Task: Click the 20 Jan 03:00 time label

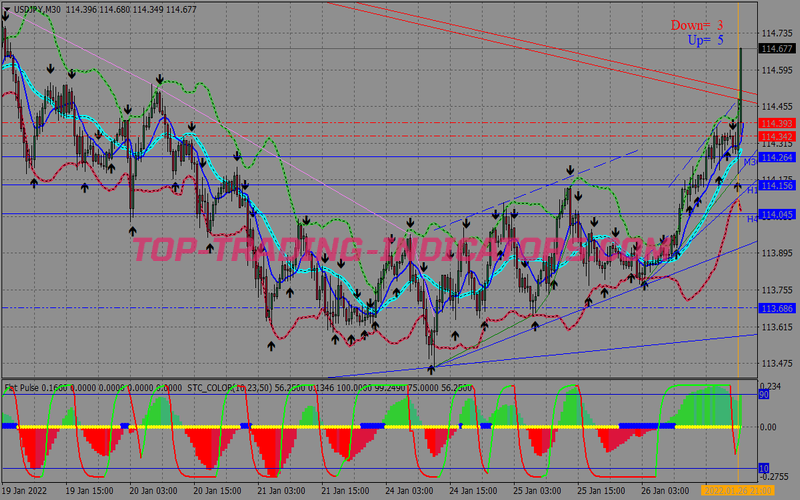Action: tap(153, 491)
